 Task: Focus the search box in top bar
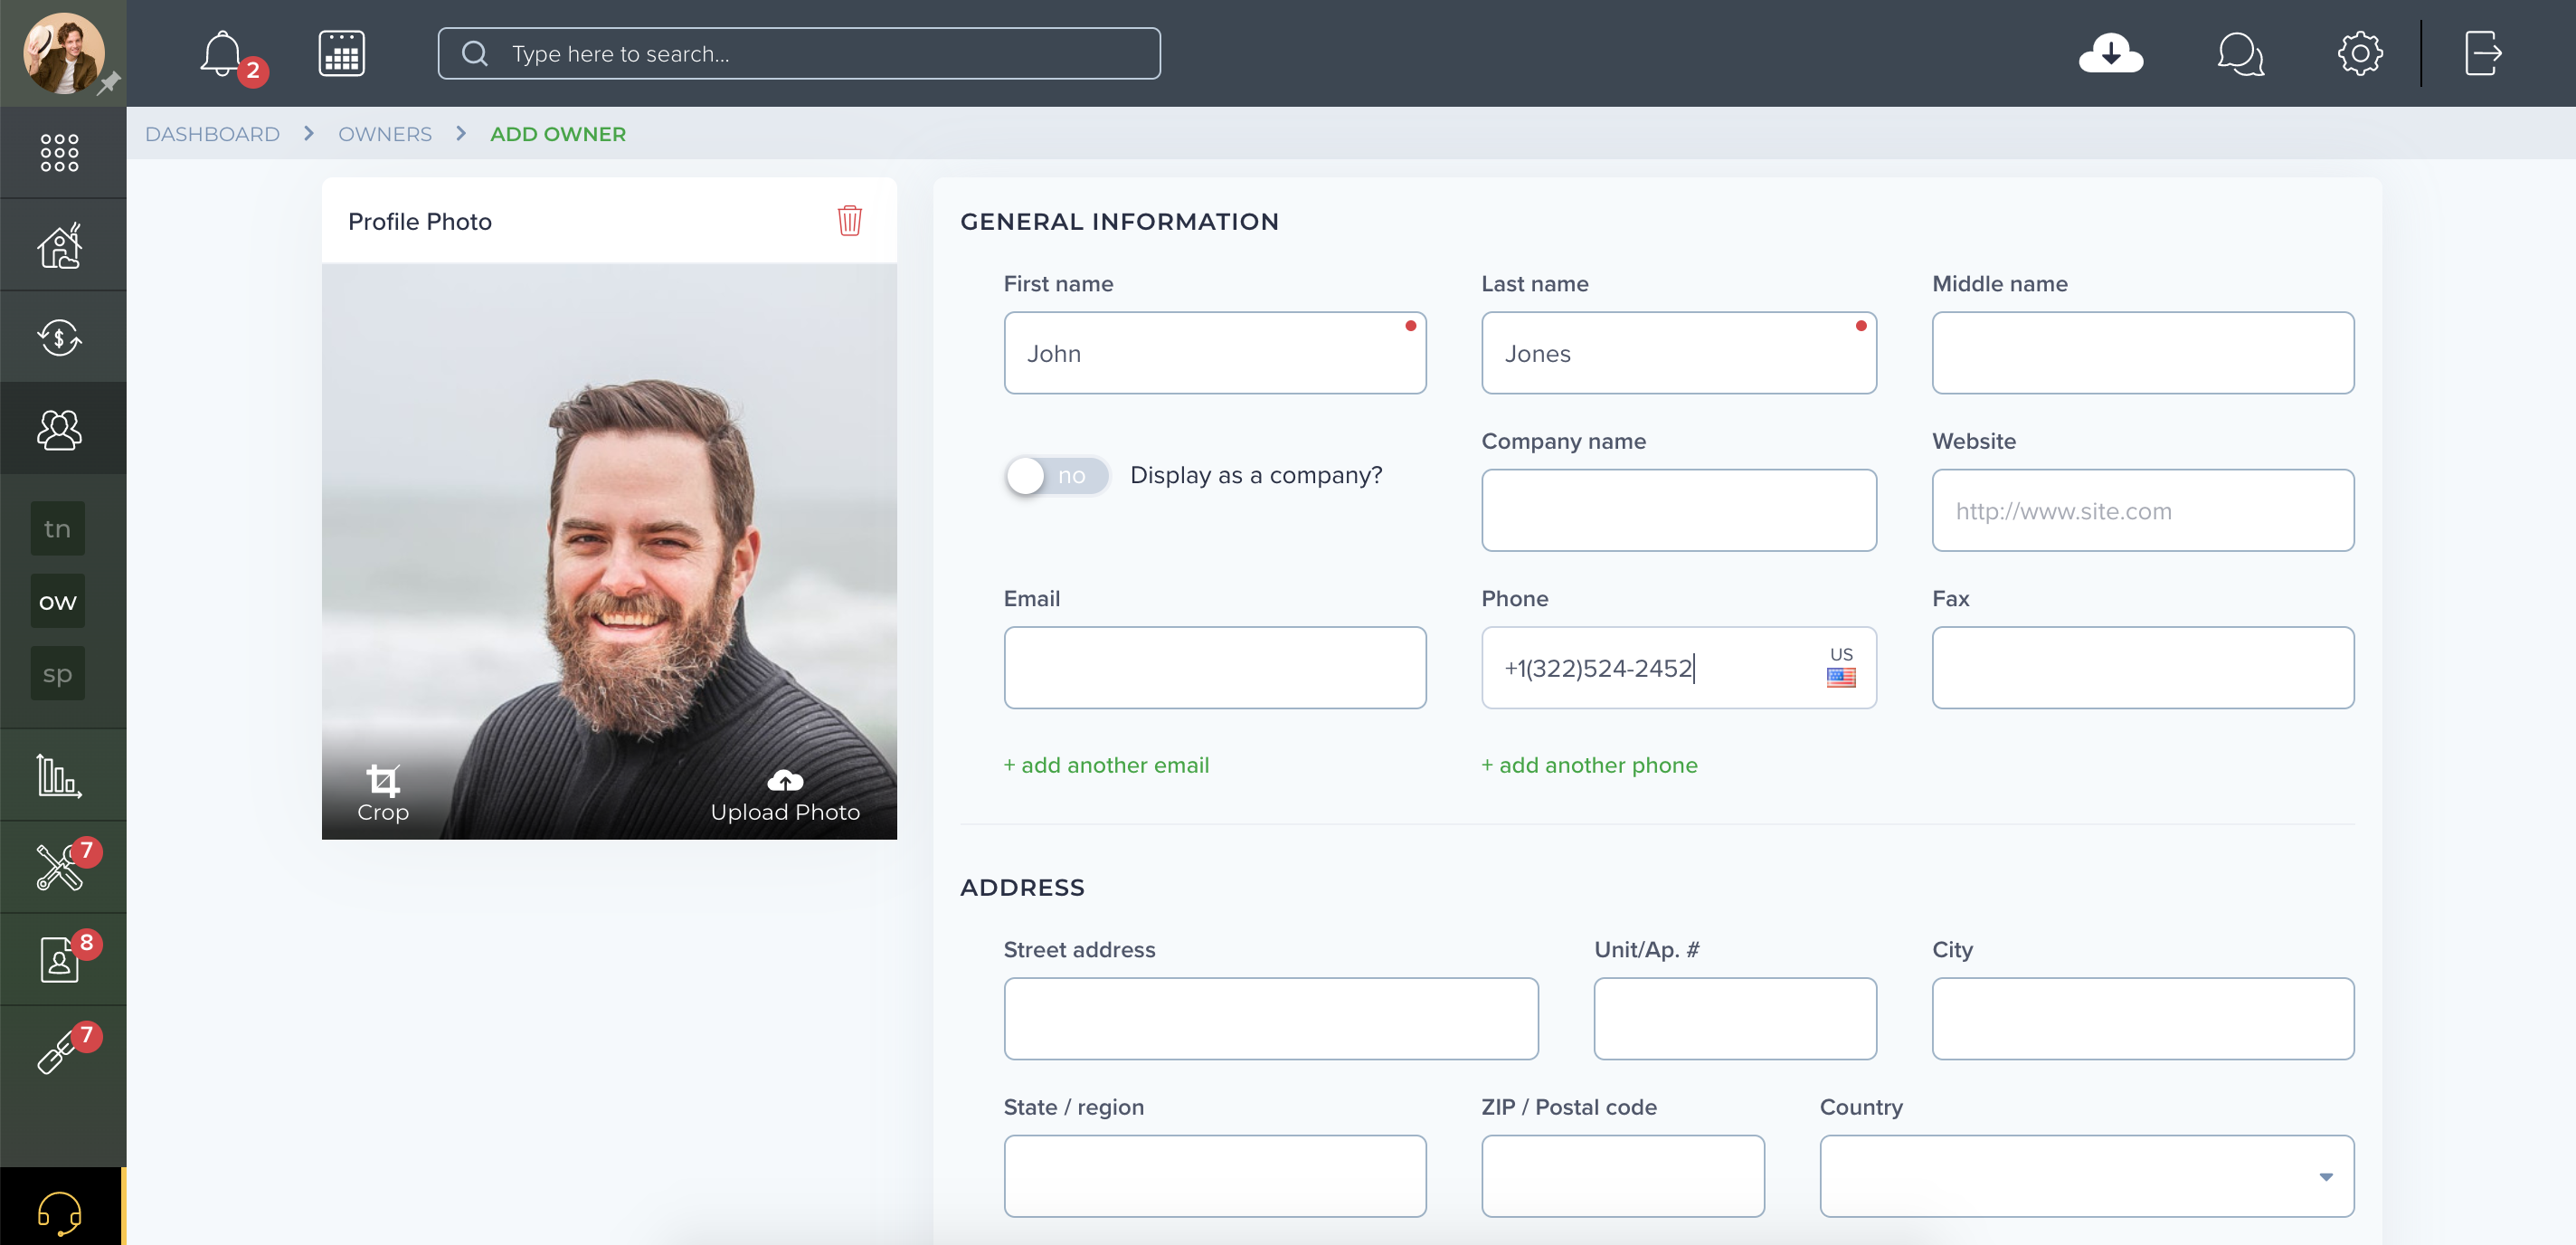(798, 53)
